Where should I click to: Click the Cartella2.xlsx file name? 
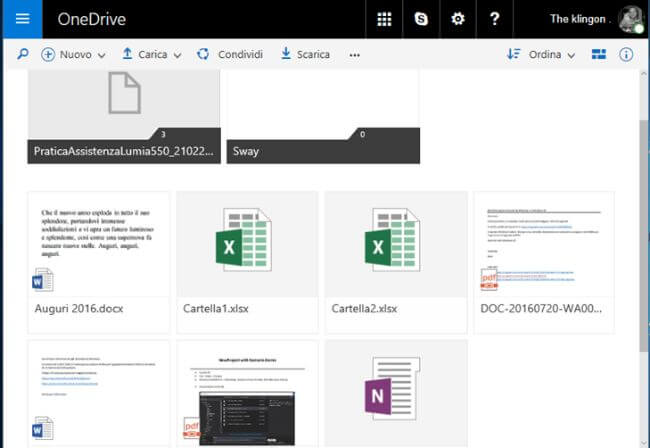point(364,309)
